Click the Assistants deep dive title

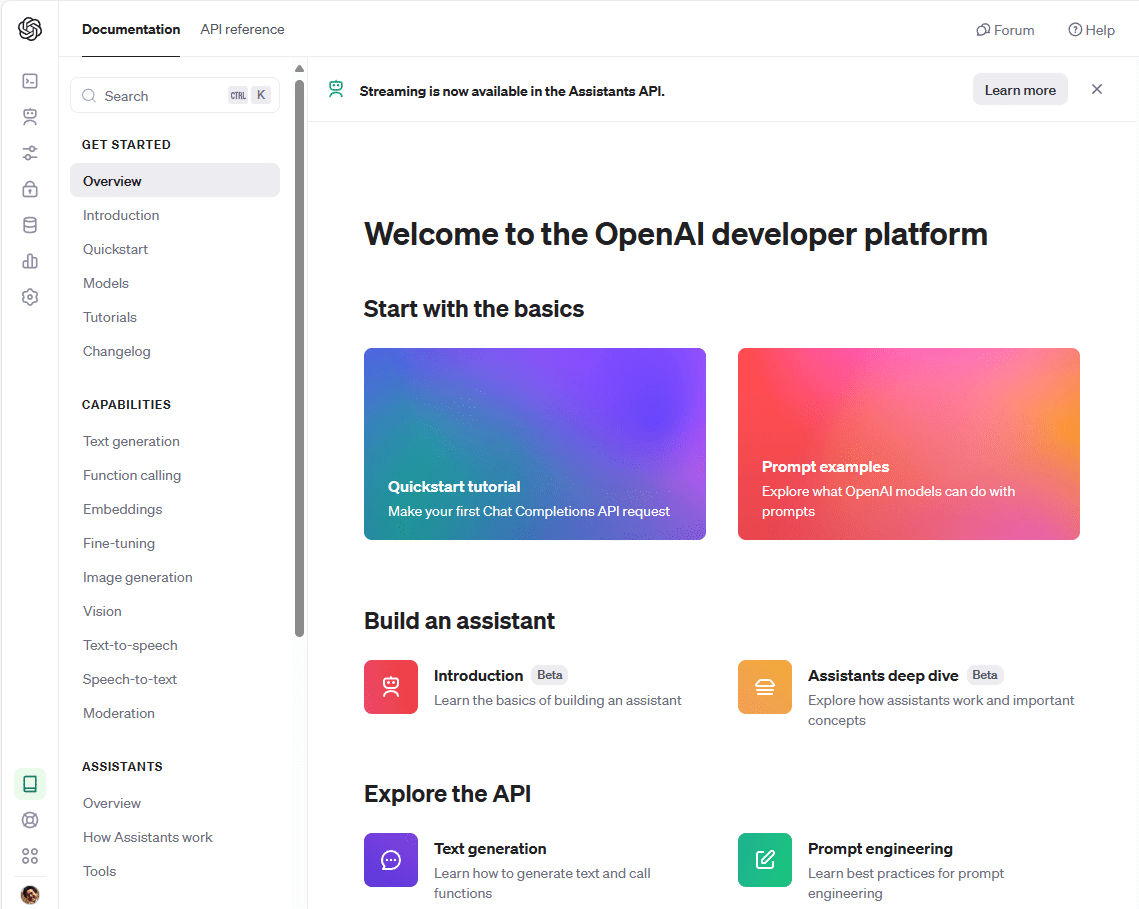(x=883, y=676)
